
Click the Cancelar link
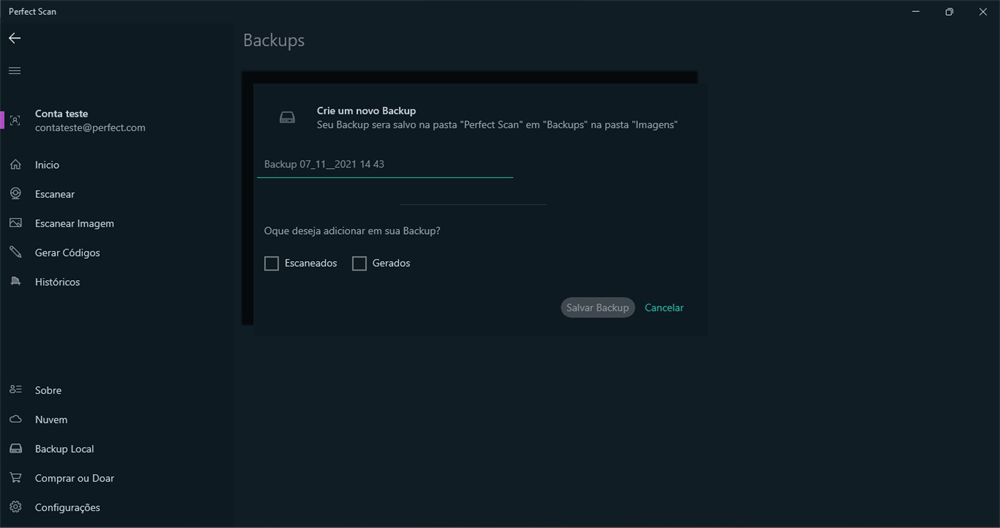click(664, 307)
